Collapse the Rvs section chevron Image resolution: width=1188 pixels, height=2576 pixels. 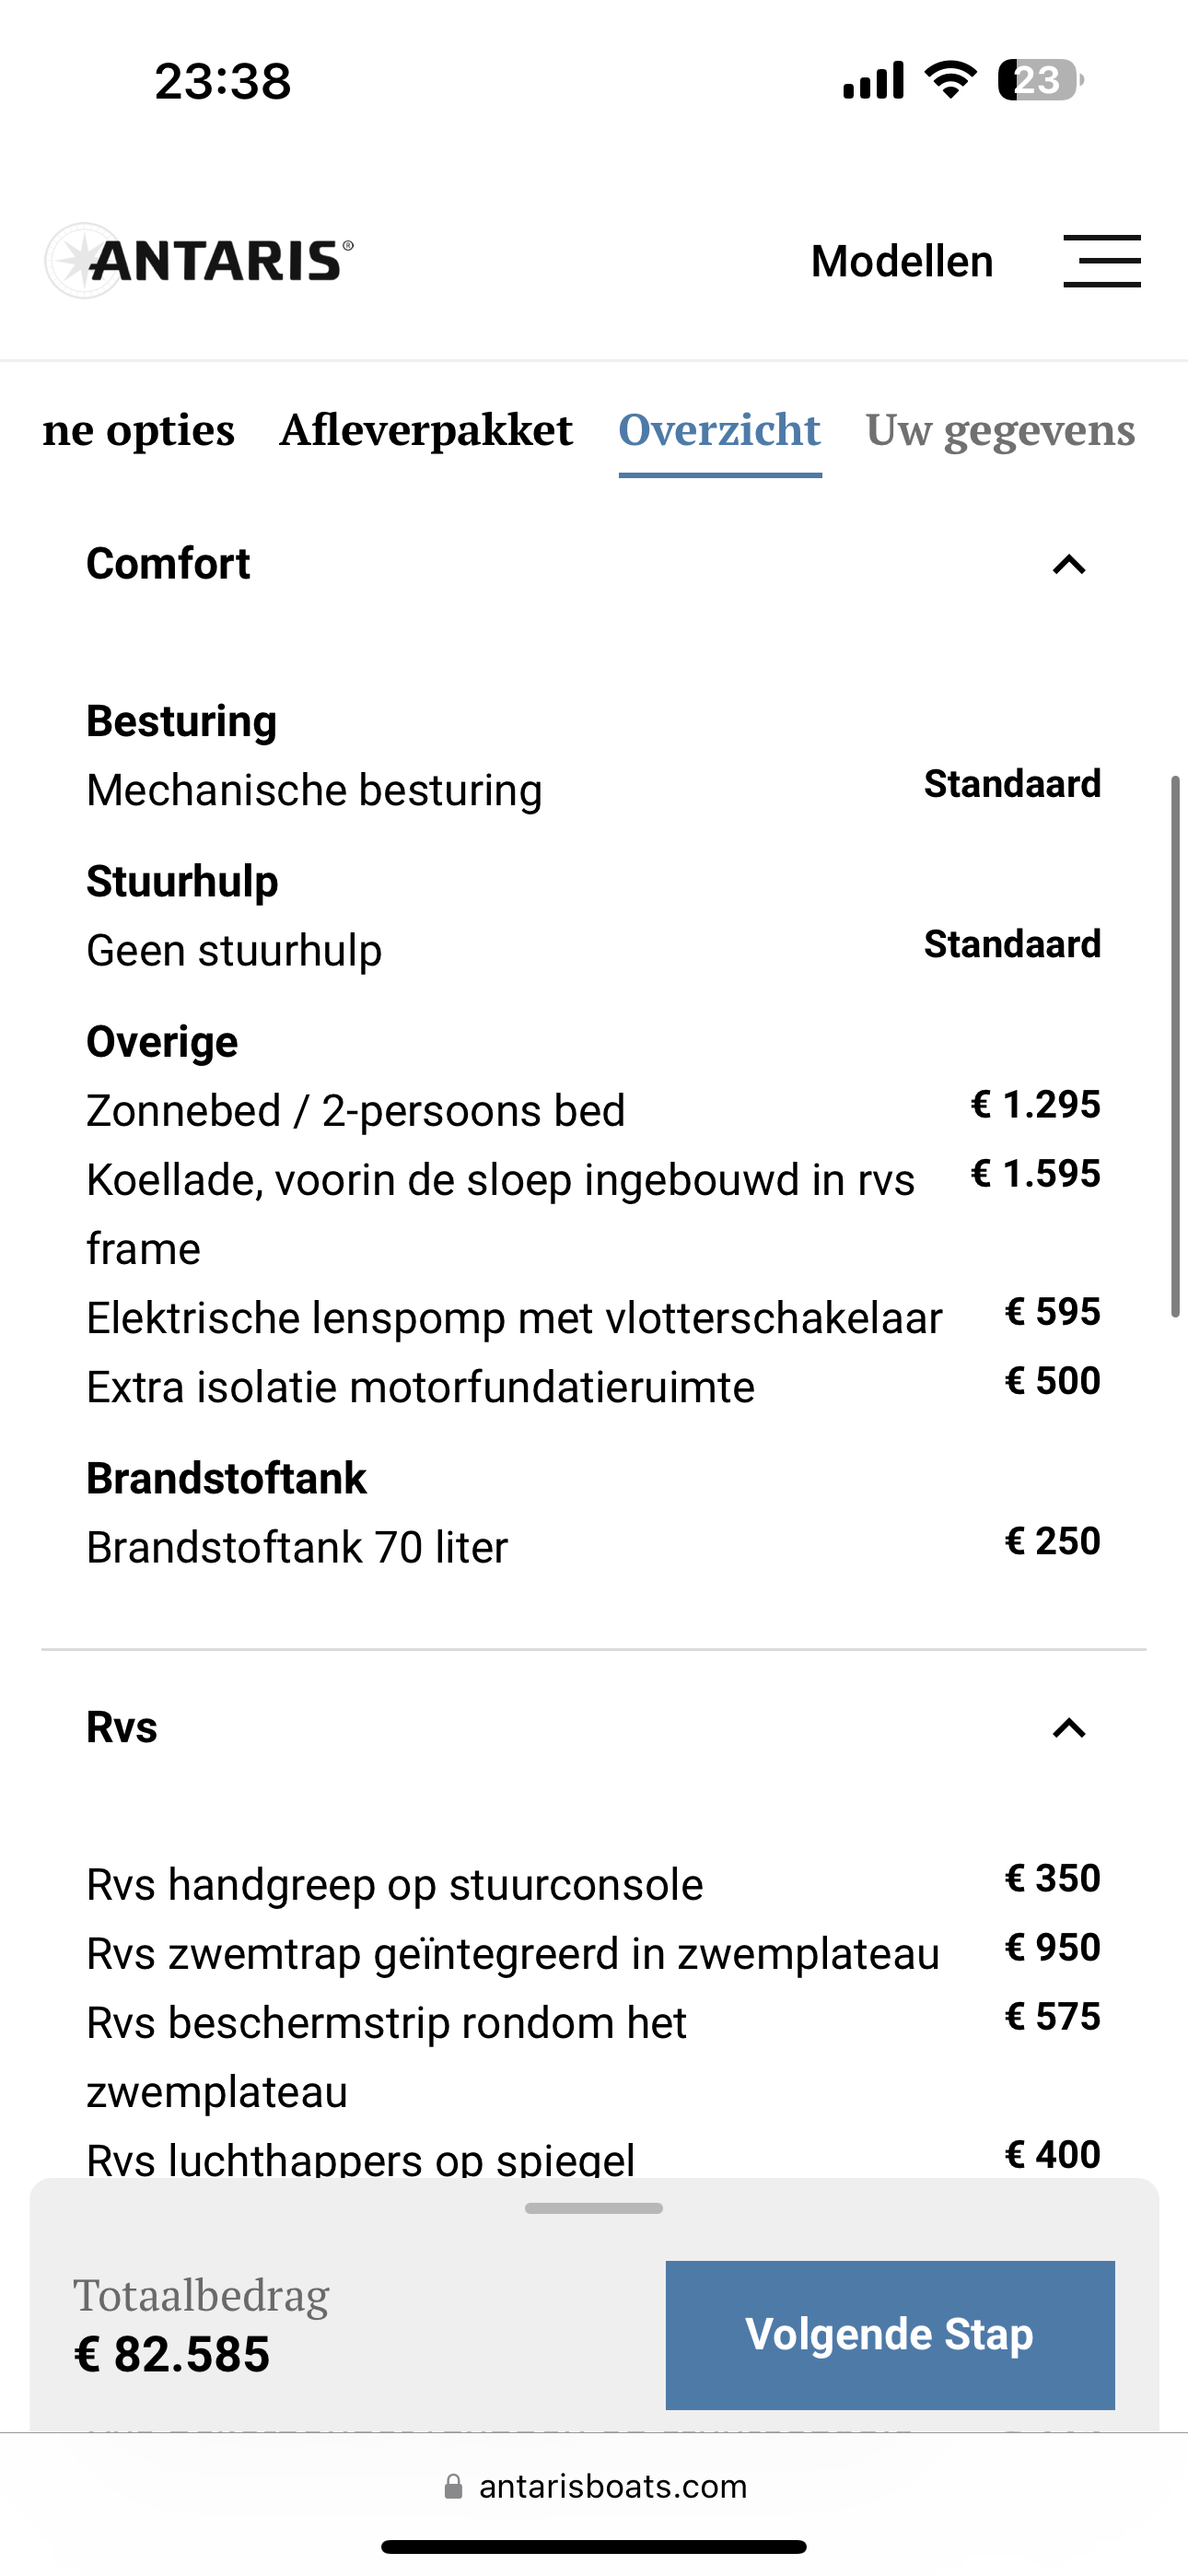[1069, 1728]
